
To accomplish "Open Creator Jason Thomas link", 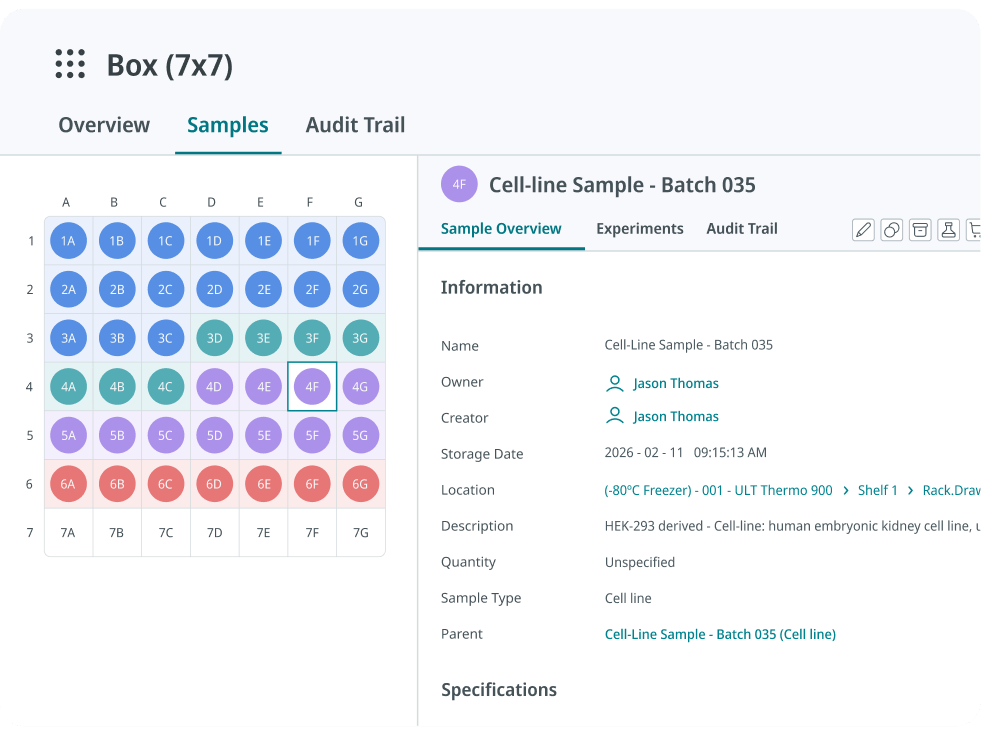I will pos(676,417).
